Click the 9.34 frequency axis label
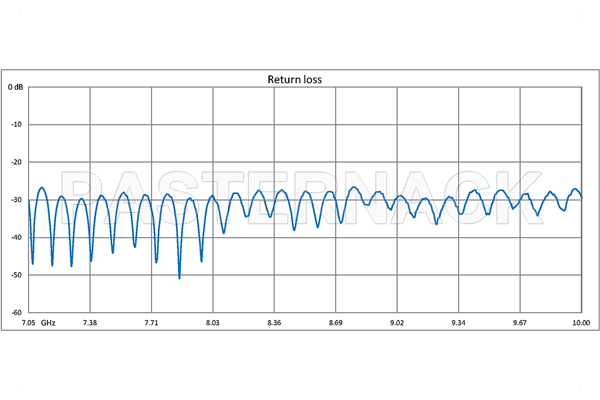The width and height of the screenshot is (600, 400). [458, 323]
